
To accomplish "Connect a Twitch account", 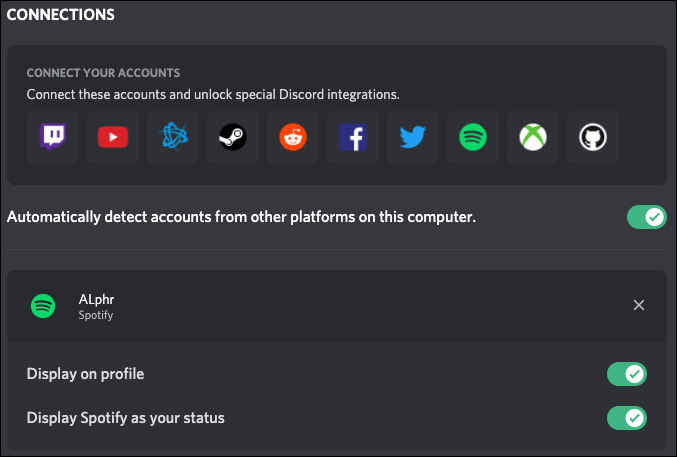I will (x=53, y=137).
